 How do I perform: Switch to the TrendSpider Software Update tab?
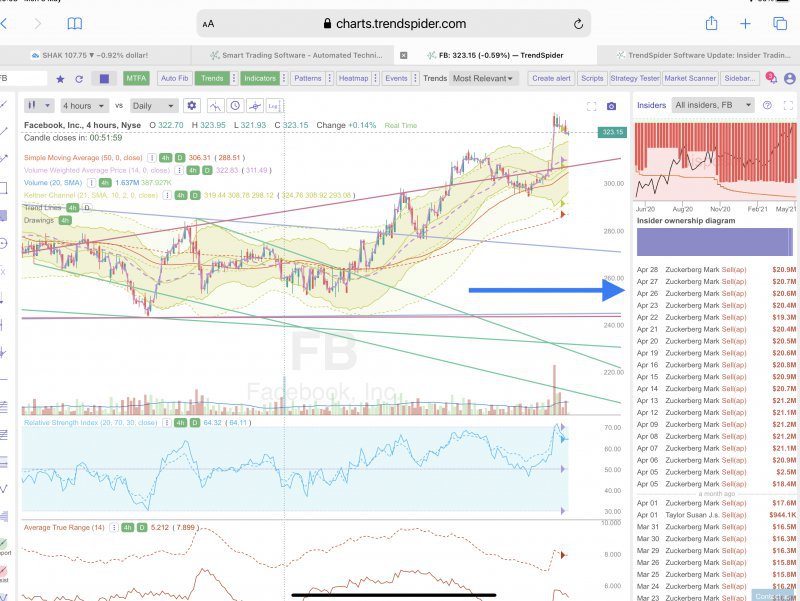pos(698,55)
